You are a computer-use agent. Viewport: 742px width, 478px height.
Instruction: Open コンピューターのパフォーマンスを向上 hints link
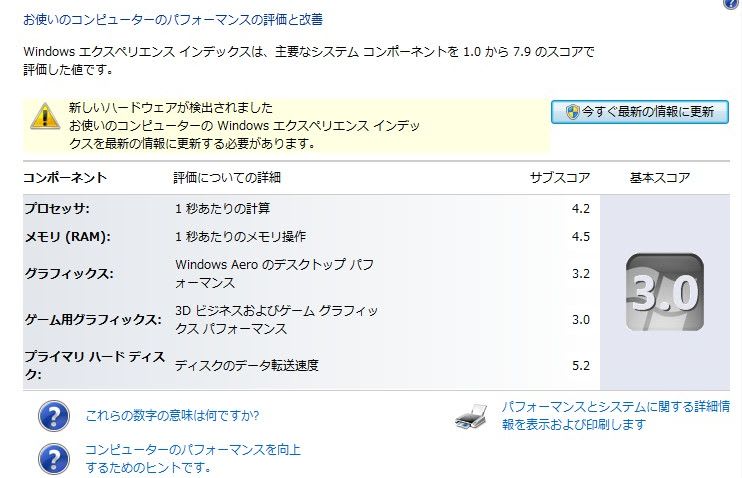193,458
